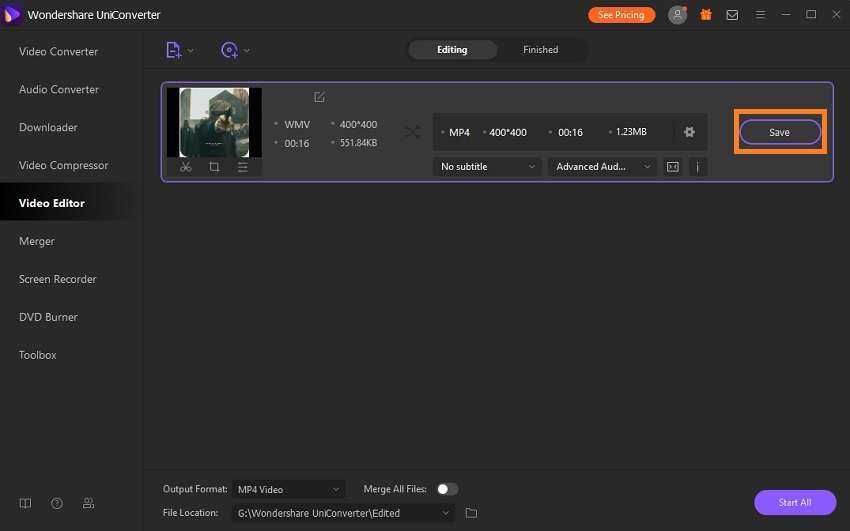Screen dimensions: 850x531
Task: Click the community users icon
Action: (x=88, y=503)
